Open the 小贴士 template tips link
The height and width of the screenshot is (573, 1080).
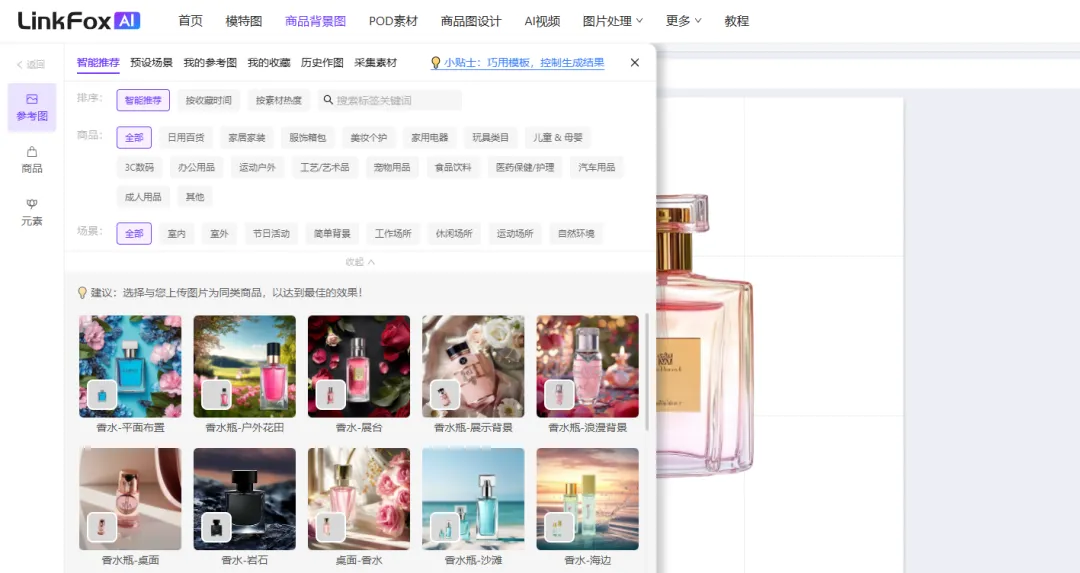(x=524, y=63)
